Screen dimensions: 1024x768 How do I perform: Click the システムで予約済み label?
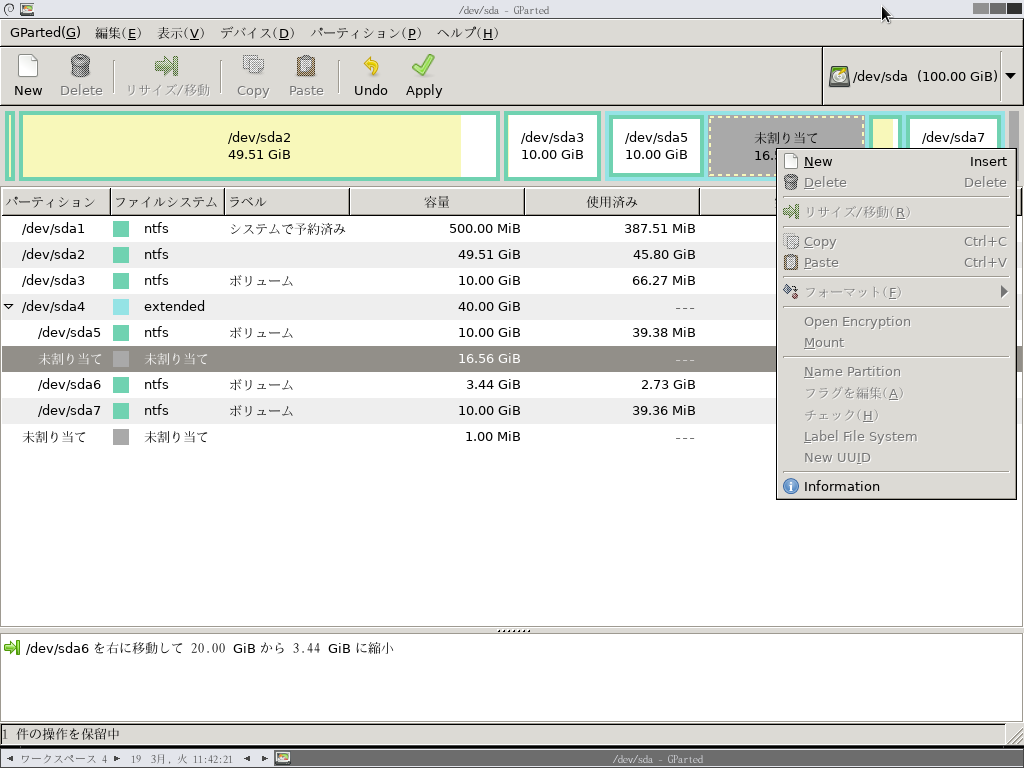(287, 229)
